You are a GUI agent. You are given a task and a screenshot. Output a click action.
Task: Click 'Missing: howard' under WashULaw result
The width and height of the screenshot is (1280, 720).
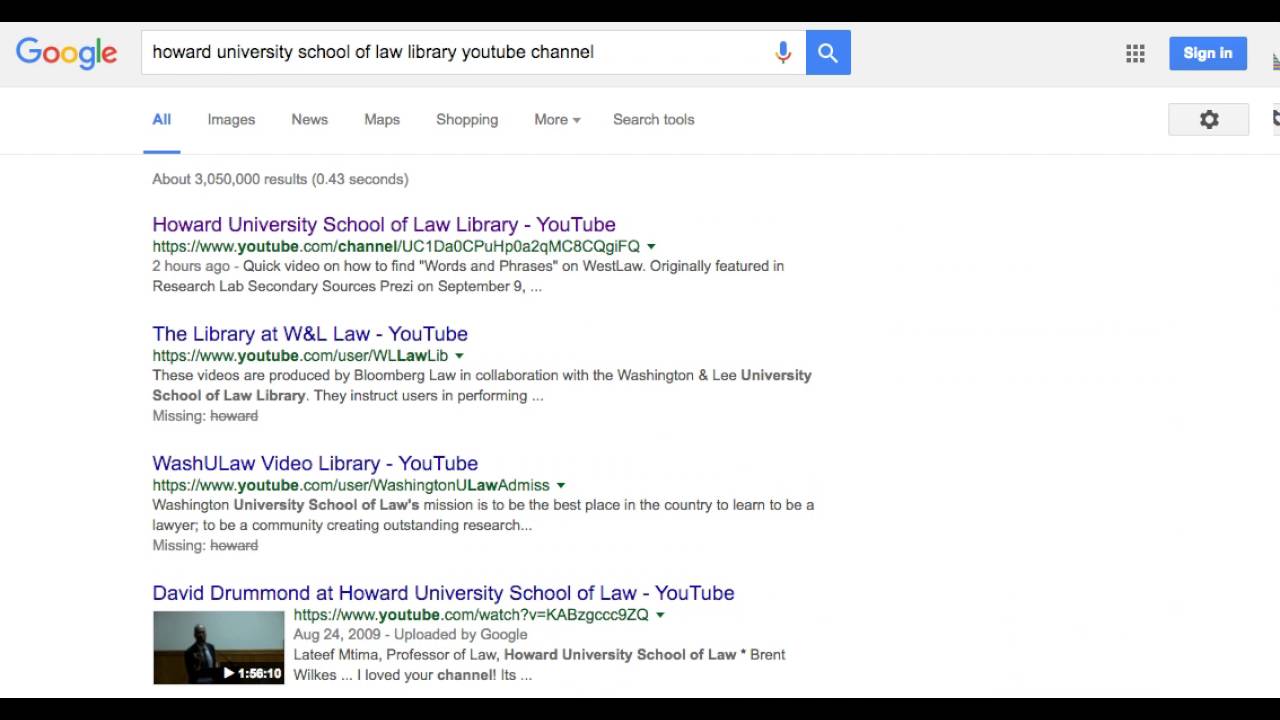[205, 546]
